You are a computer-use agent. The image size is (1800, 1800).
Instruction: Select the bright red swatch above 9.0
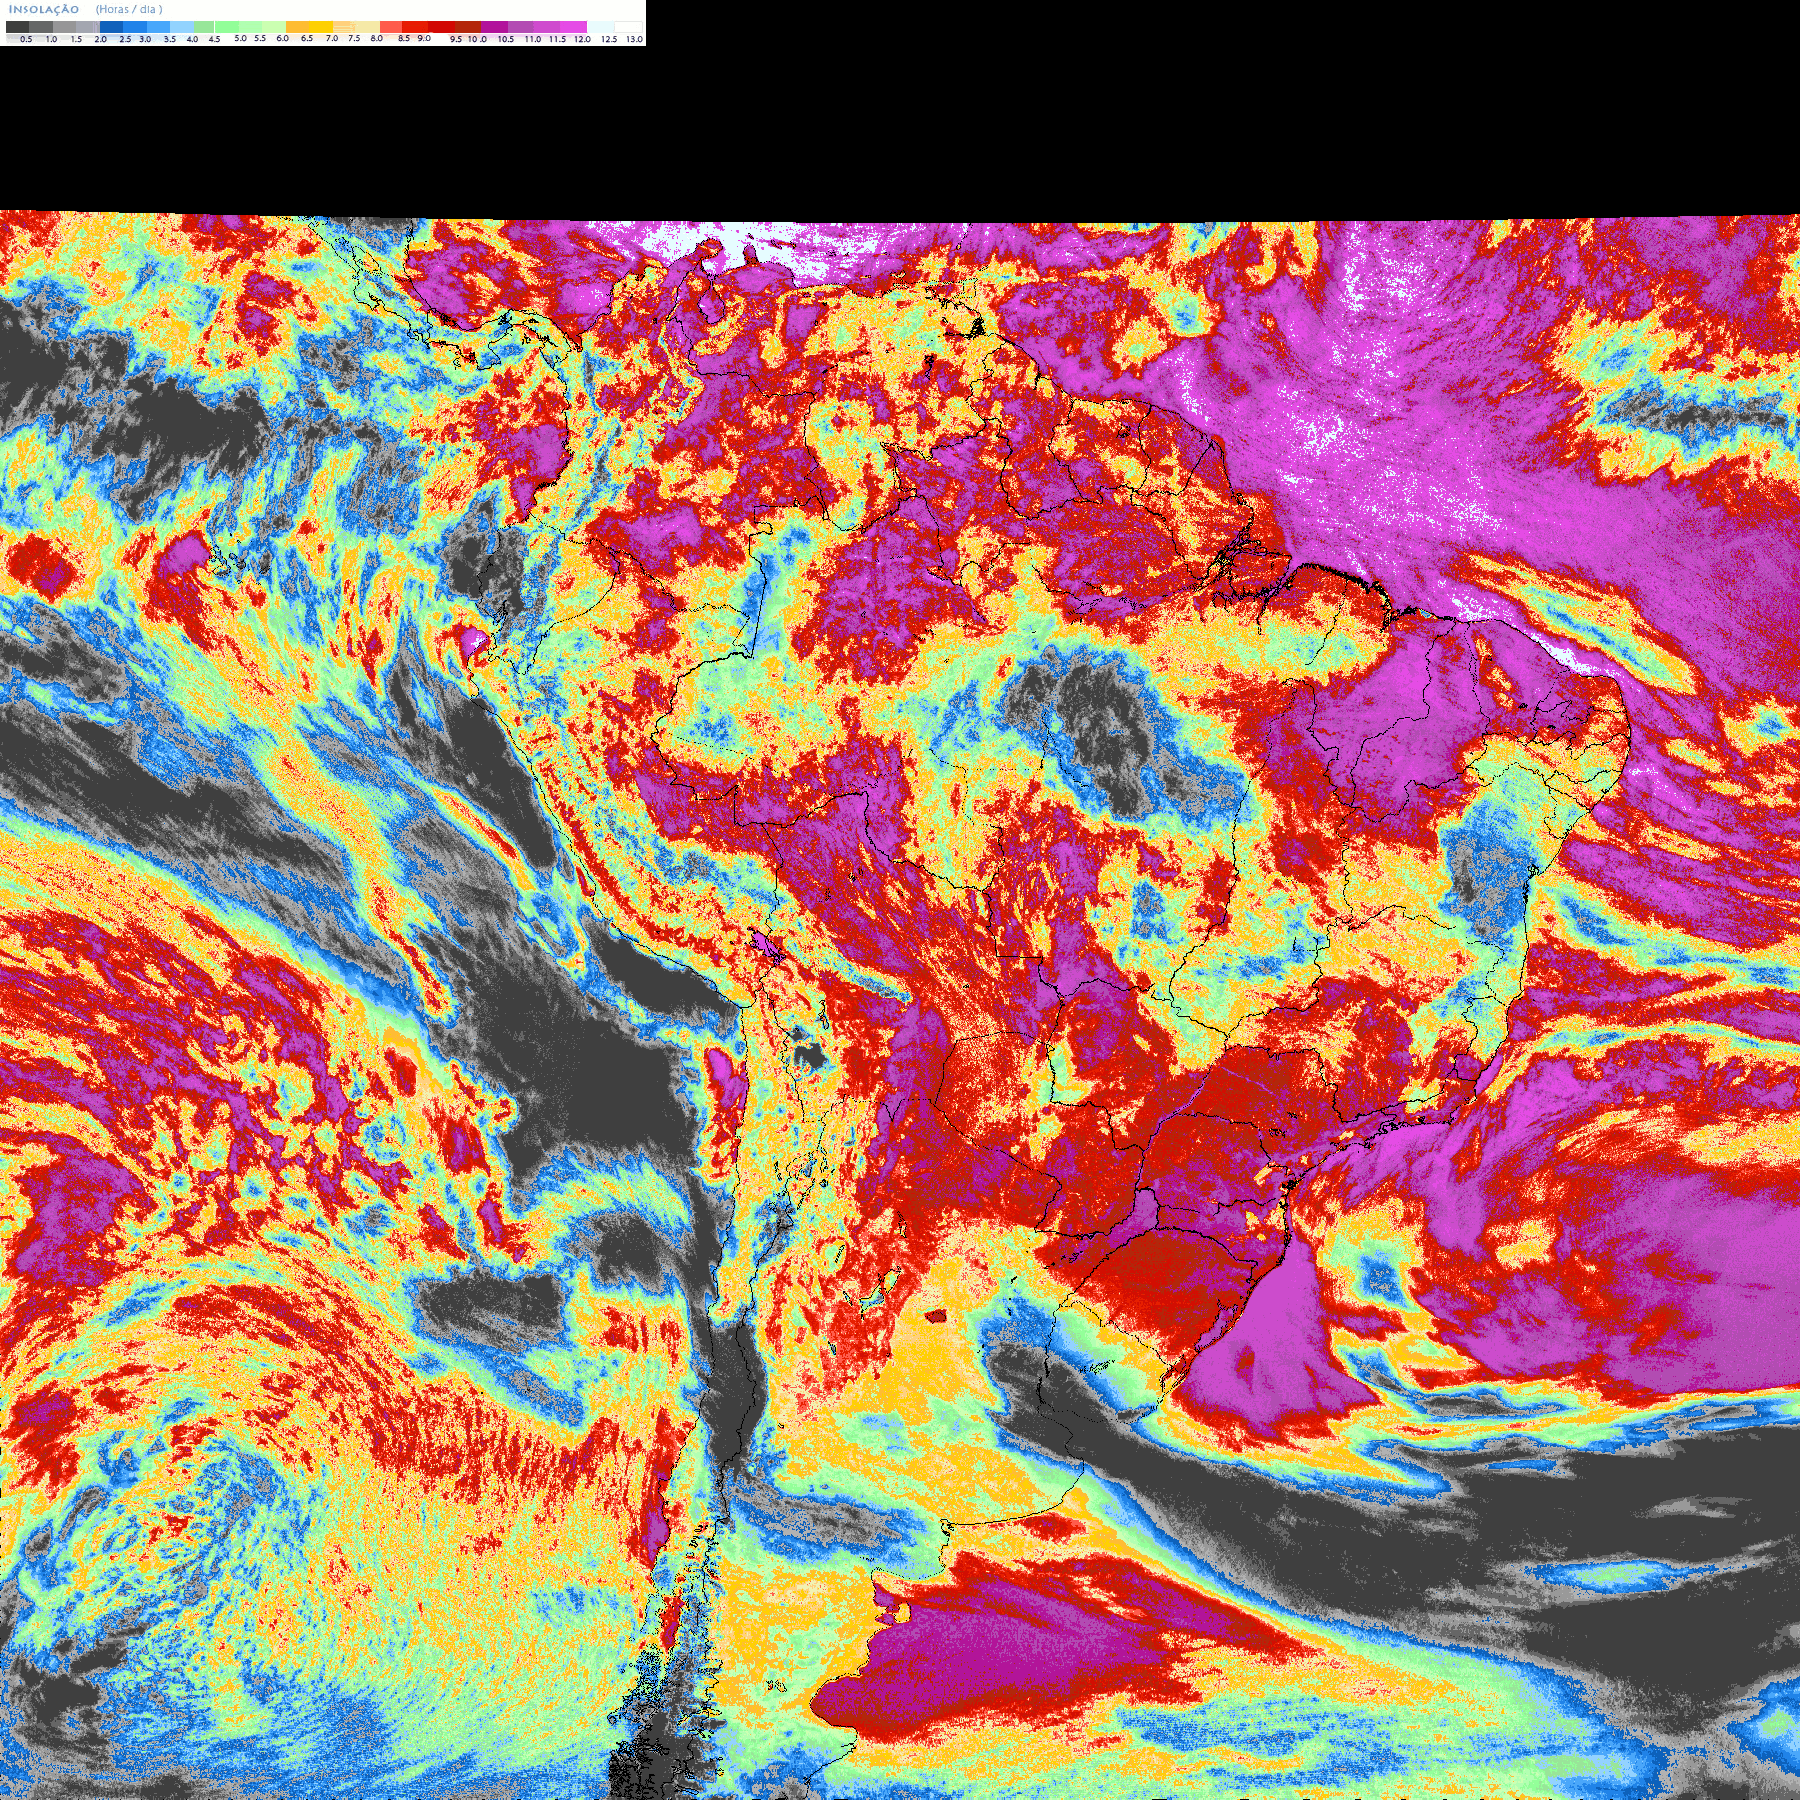click(415, 27)
